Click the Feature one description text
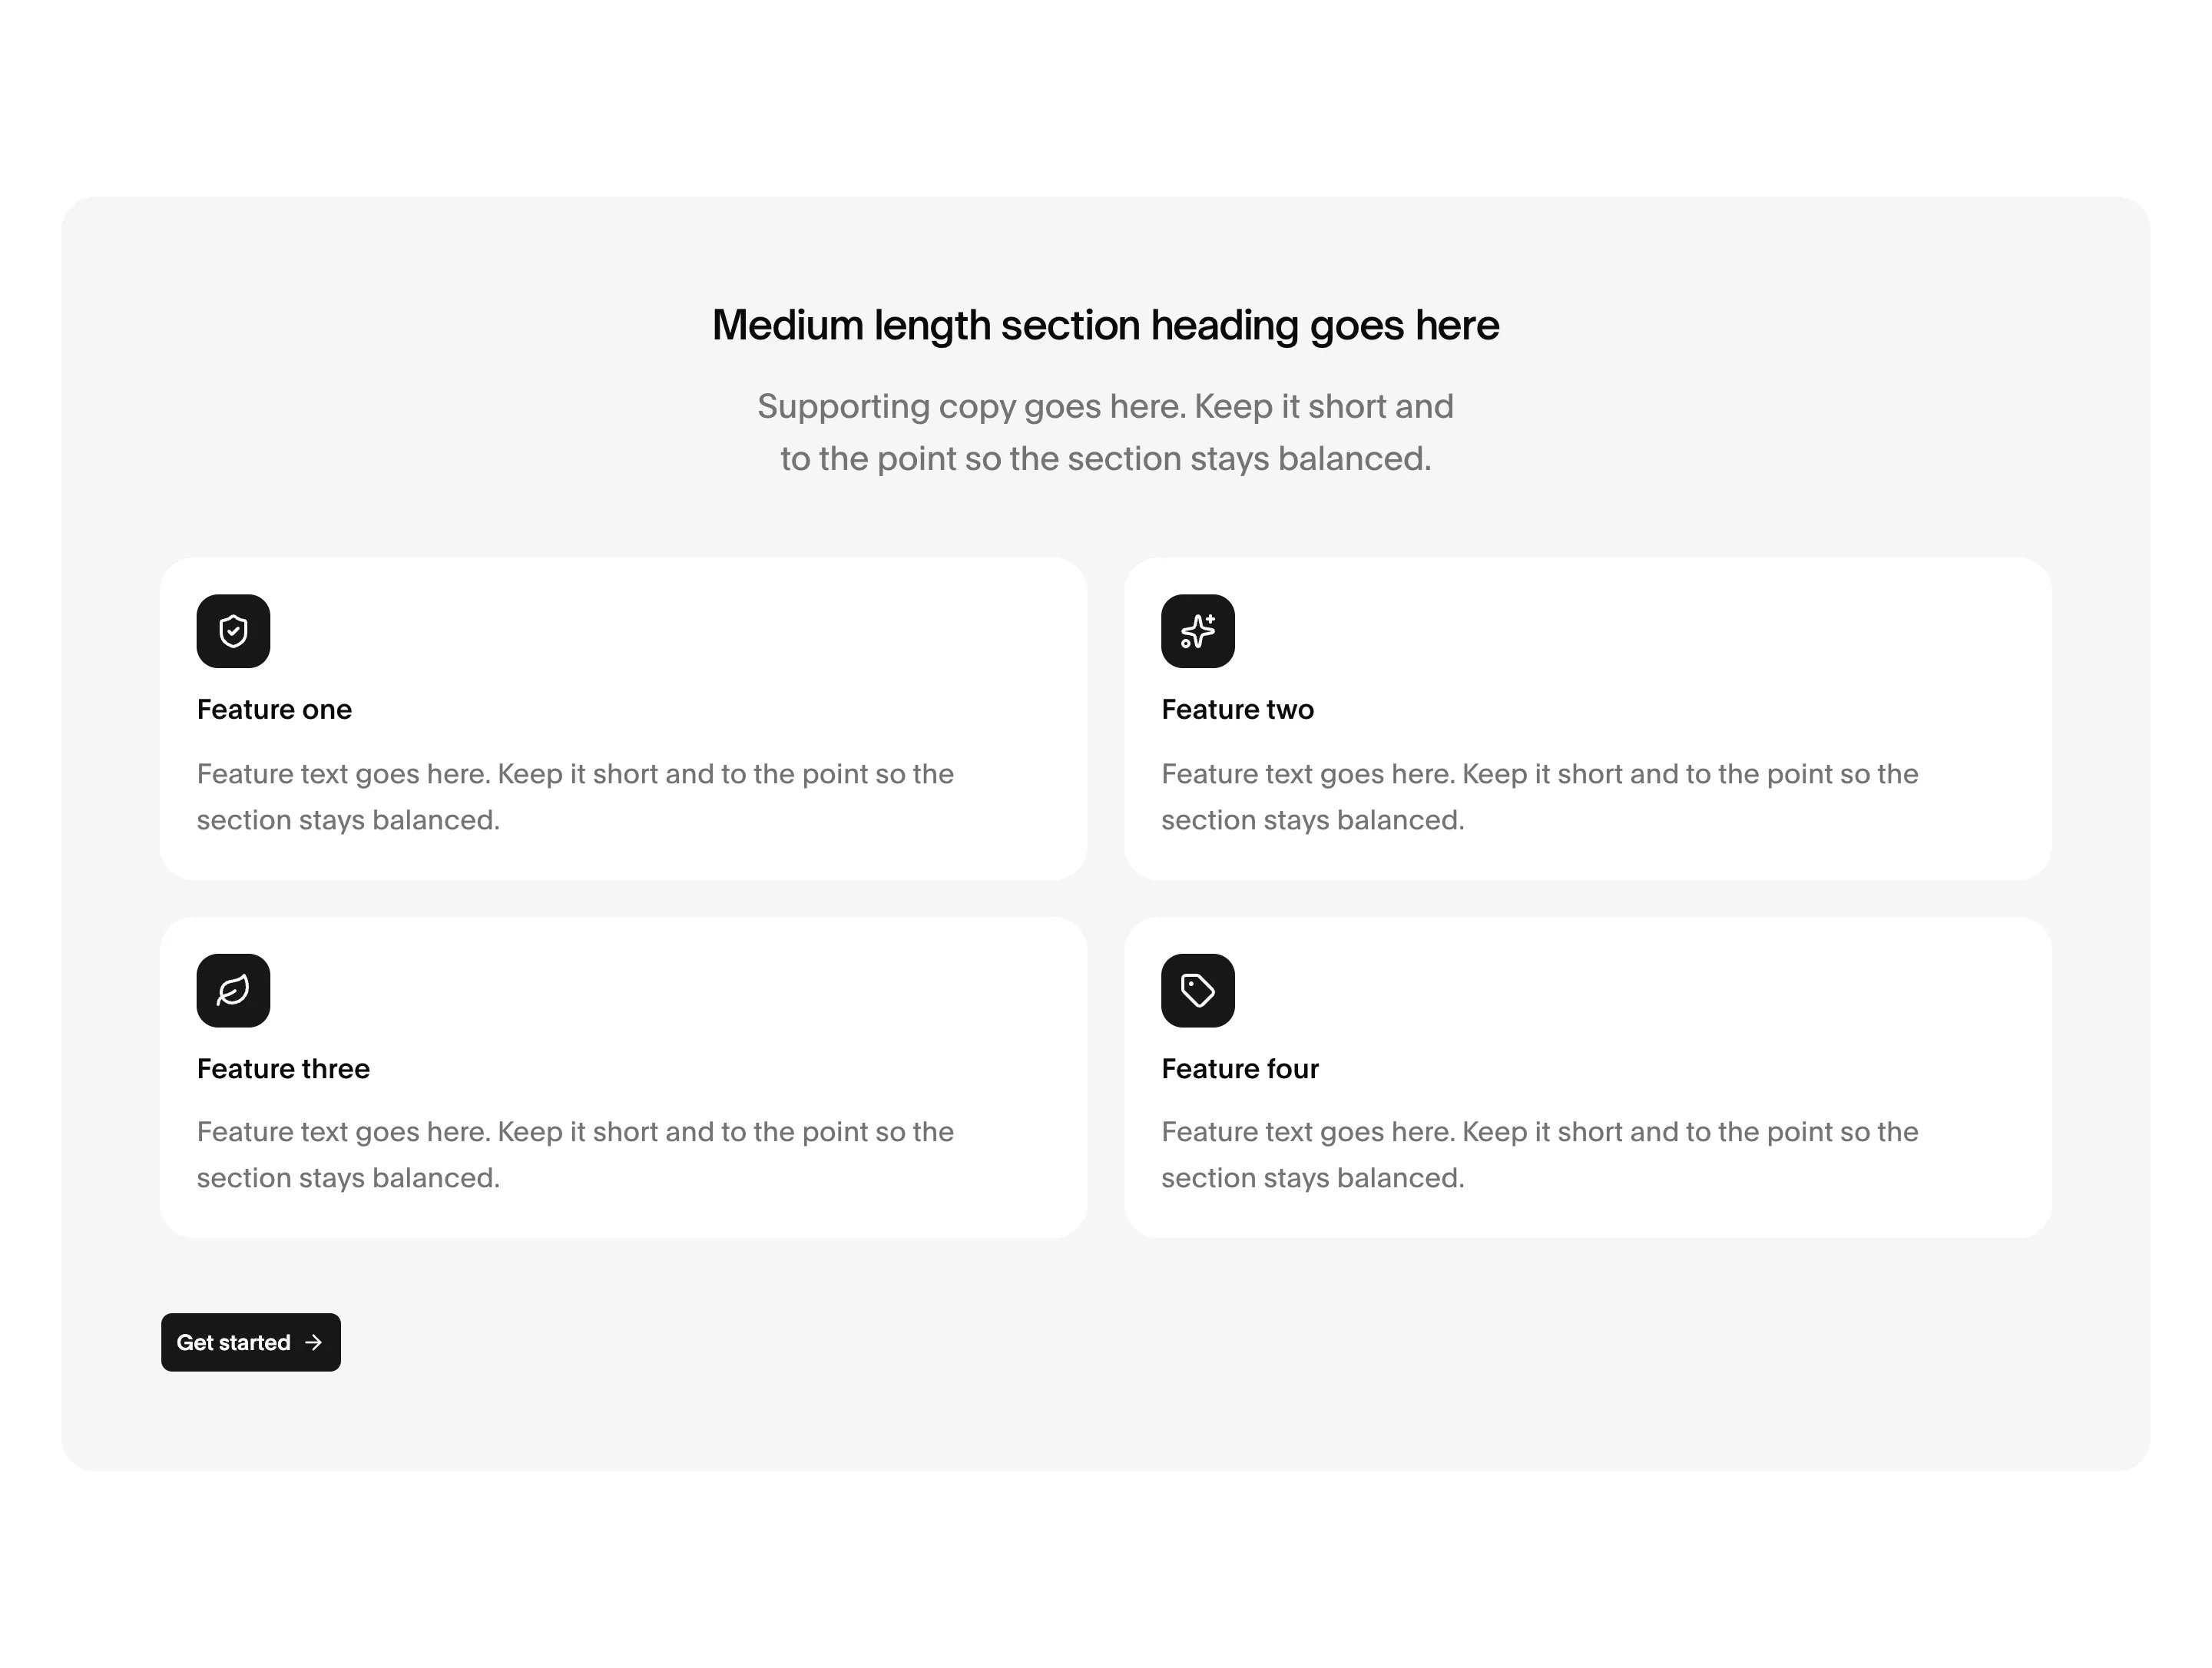The image size is (2212, 1668). click(x=575, y=796)
